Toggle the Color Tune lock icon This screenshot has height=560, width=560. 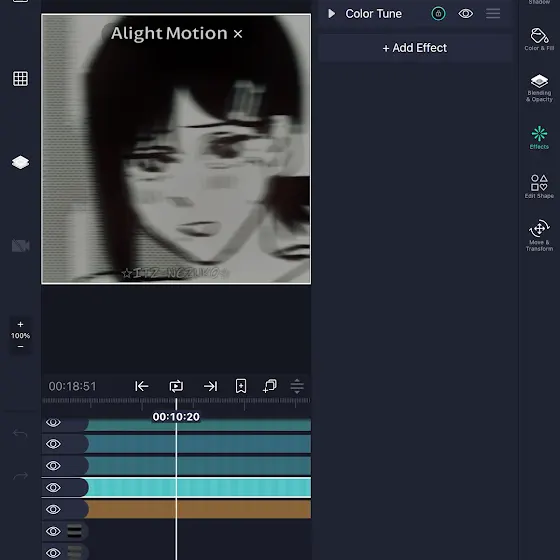point(438,14)
